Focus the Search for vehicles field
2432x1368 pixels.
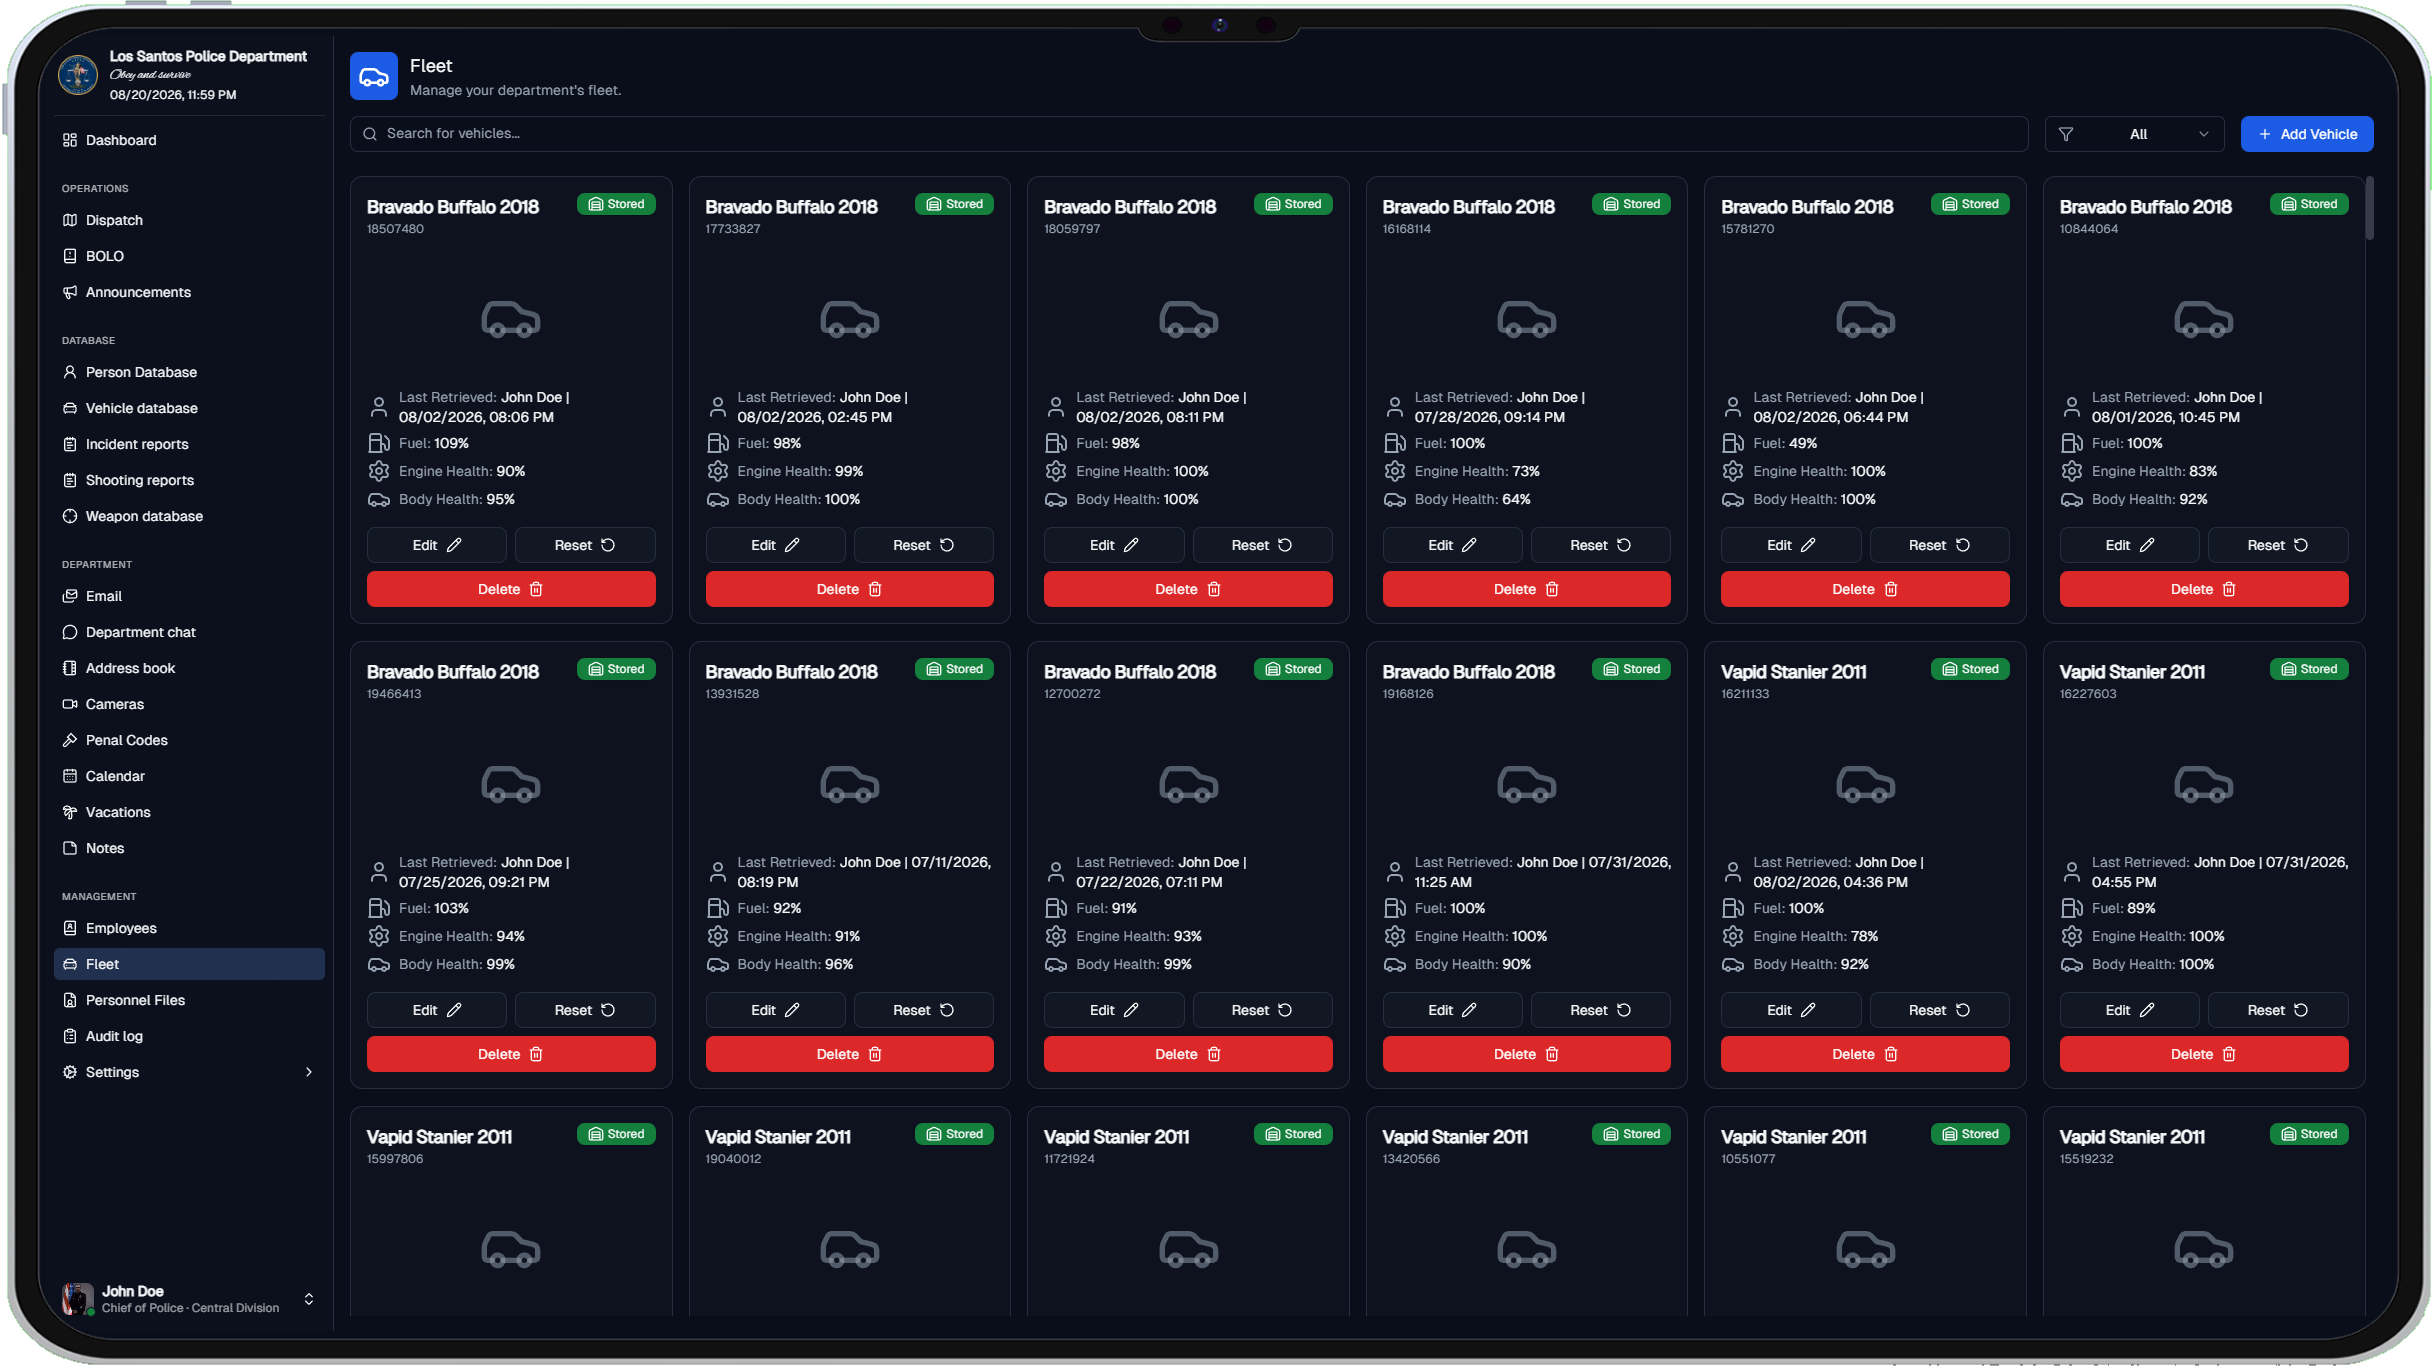pos(1189,134)
